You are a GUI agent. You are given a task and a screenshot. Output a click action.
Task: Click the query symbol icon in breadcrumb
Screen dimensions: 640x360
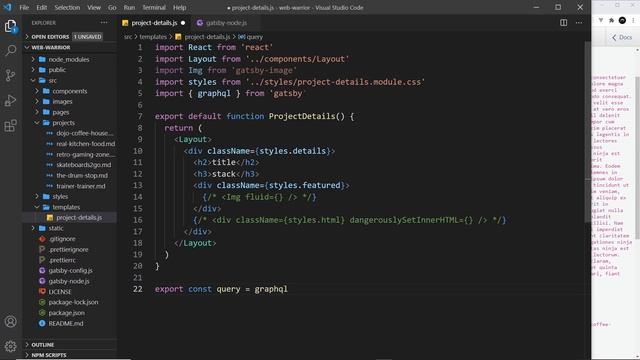click(x=241, y=37)
